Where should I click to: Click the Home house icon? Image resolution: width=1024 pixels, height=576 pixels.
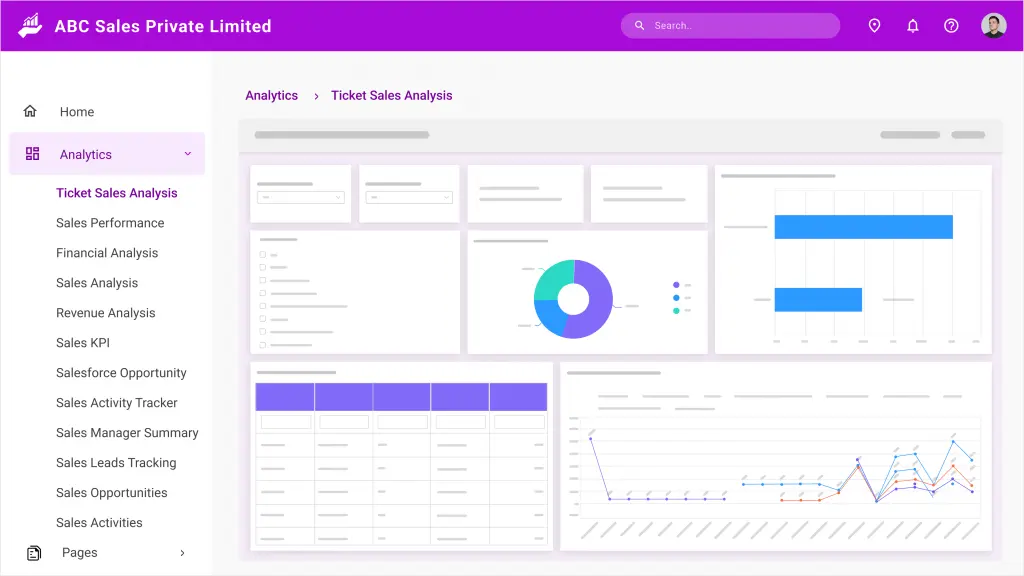(x=30, y=111)
